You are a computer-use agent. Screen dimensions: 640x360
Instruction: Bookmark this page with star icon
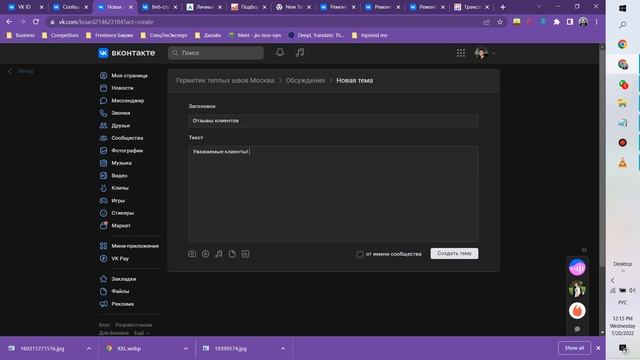click(x=500, y=22)
